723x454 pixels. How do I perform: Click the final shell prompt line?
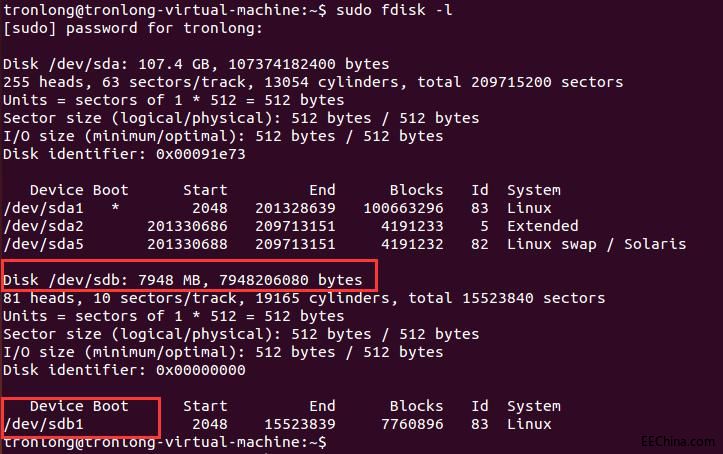(165, 442)
